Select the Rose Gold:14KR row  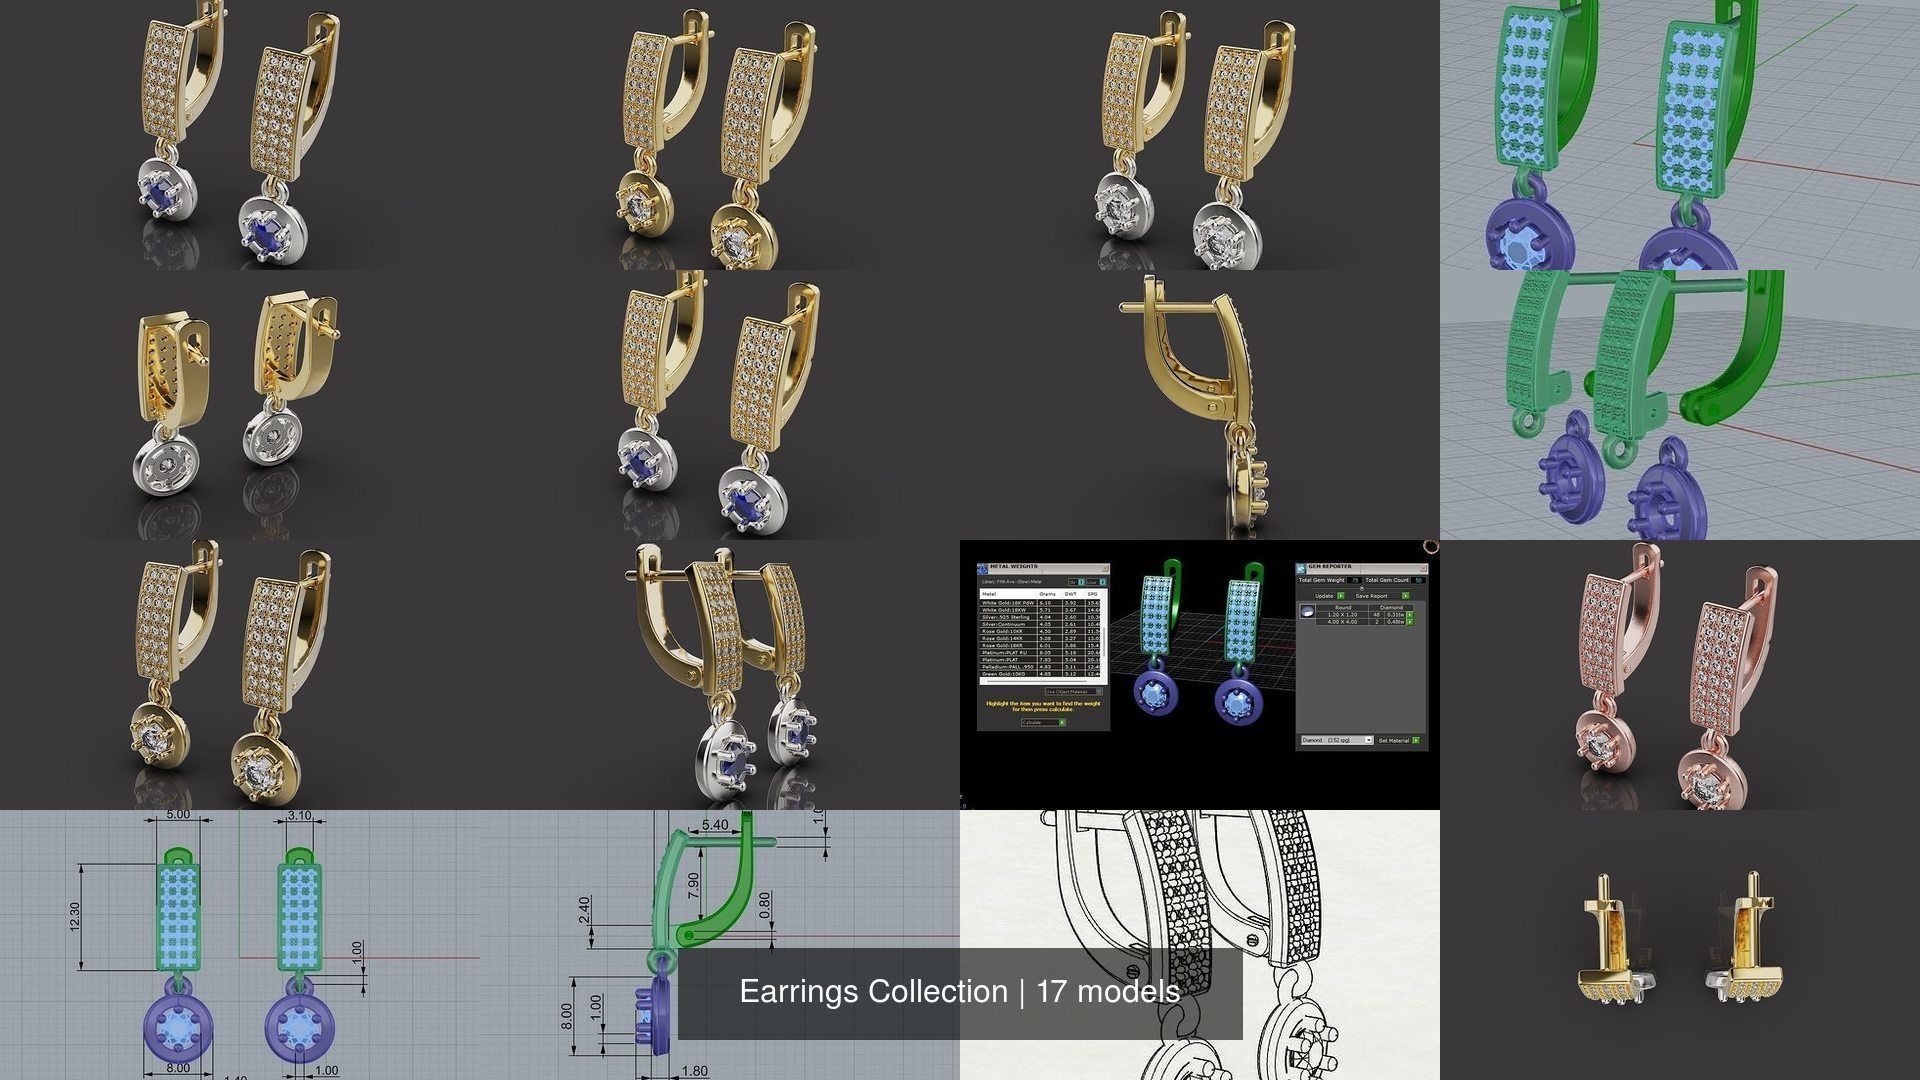(1040, 638)
